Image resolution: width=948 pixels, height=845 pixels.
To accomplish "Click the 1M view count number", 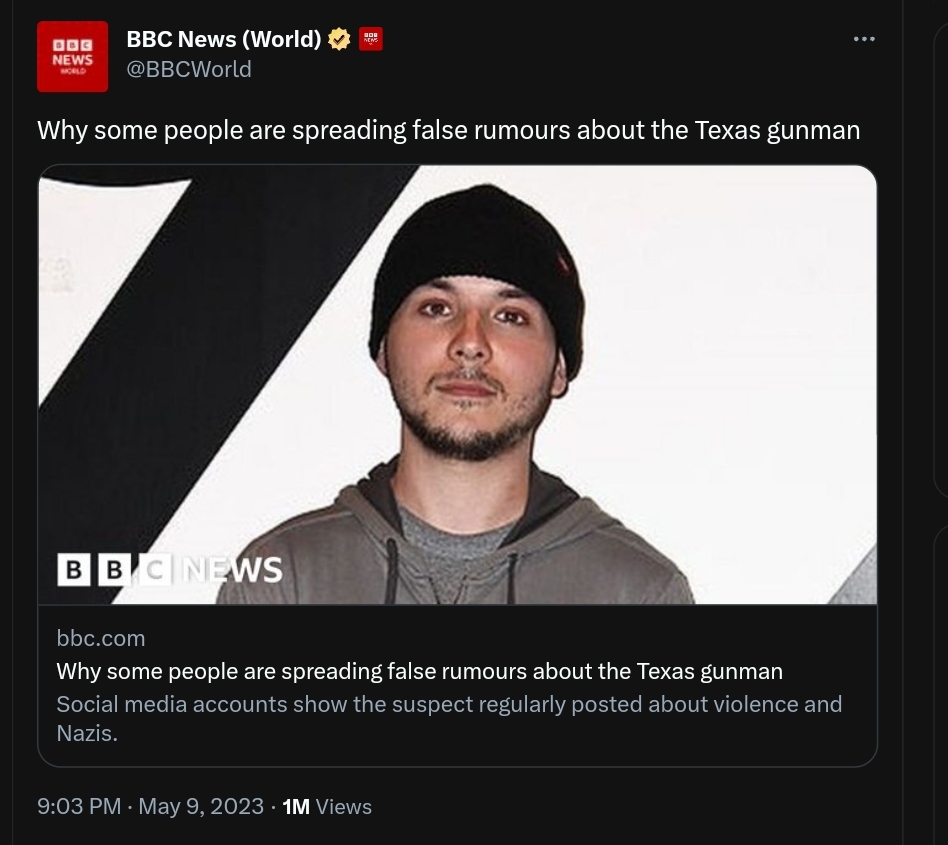I will (296, 806).
